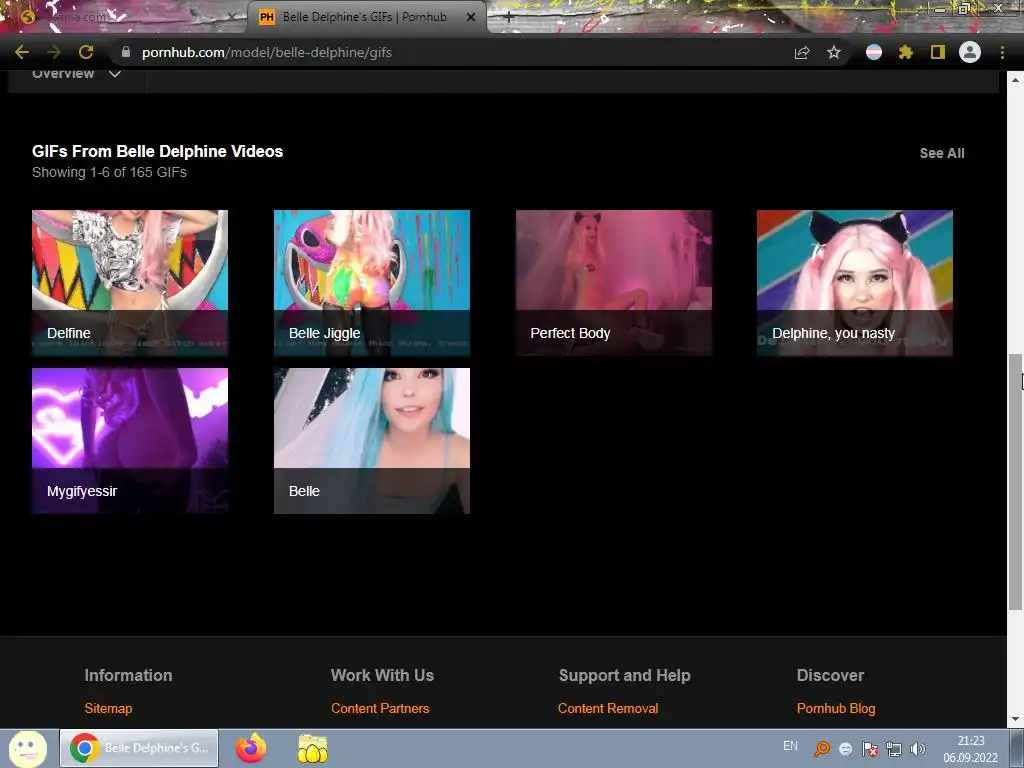The width and height of the screenshot is (1024, 768).
Task: Click the See All link
Action: click(x=942, y=153)
